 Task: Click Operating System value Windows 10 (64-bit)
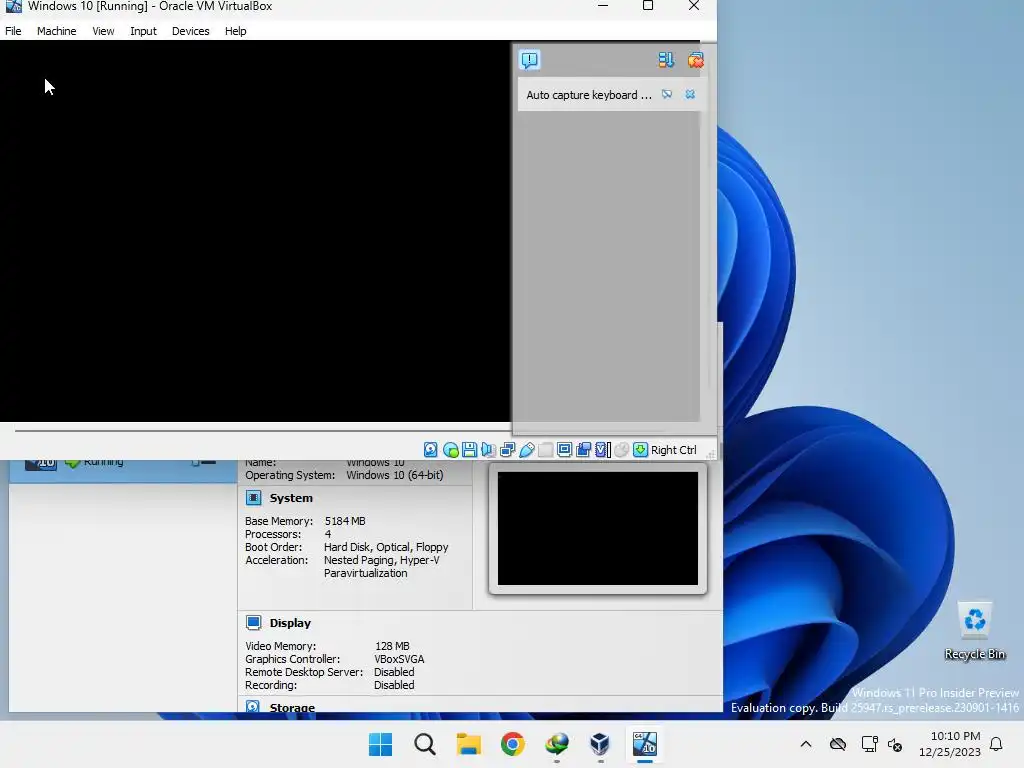[394, 475]
